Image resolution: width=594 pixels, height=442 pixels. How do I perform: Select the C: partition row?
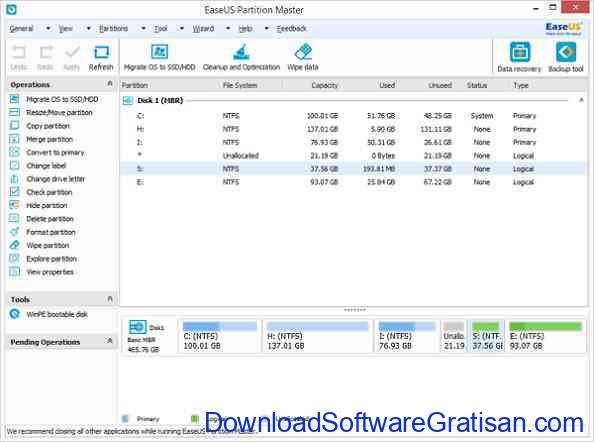pos(354,116)
